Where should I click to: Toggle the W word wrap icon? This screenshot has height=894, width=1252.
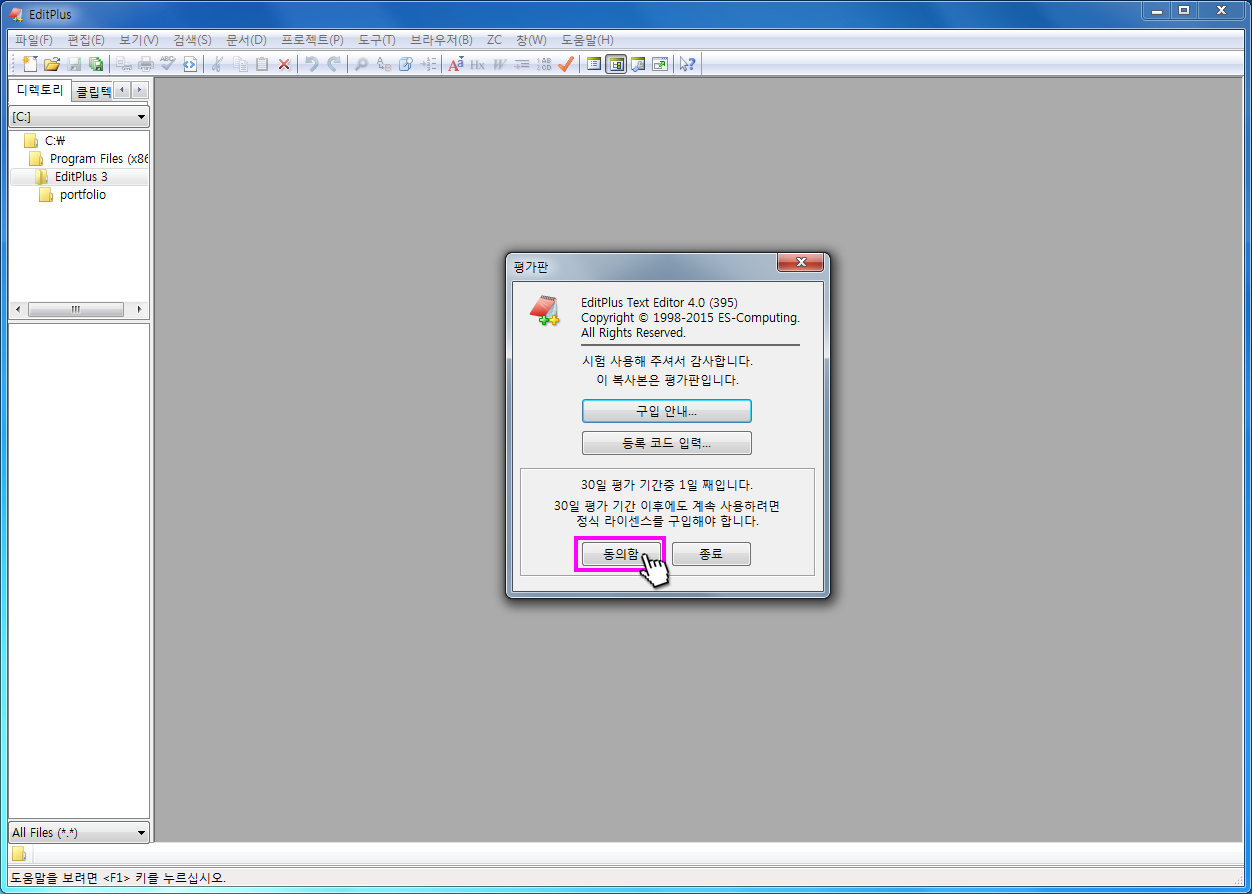(500, 64)
